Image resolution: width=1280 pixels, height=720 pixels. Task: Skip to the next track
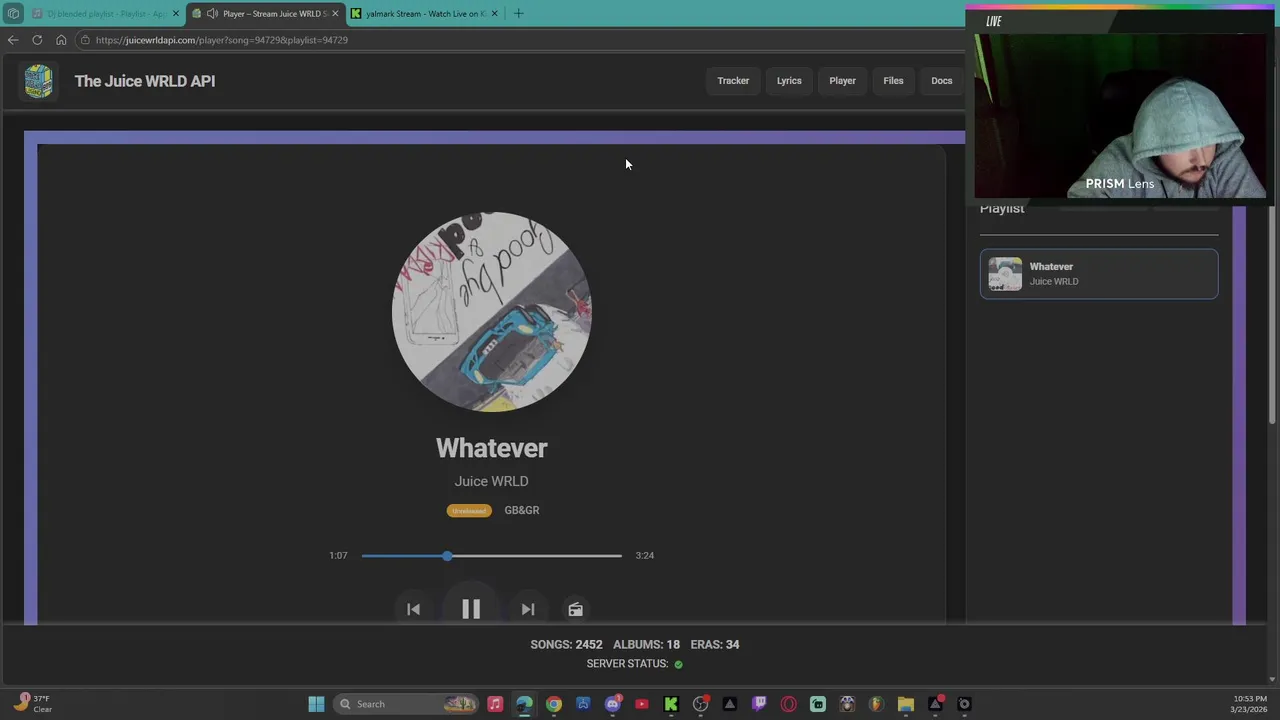coord(528,609)
